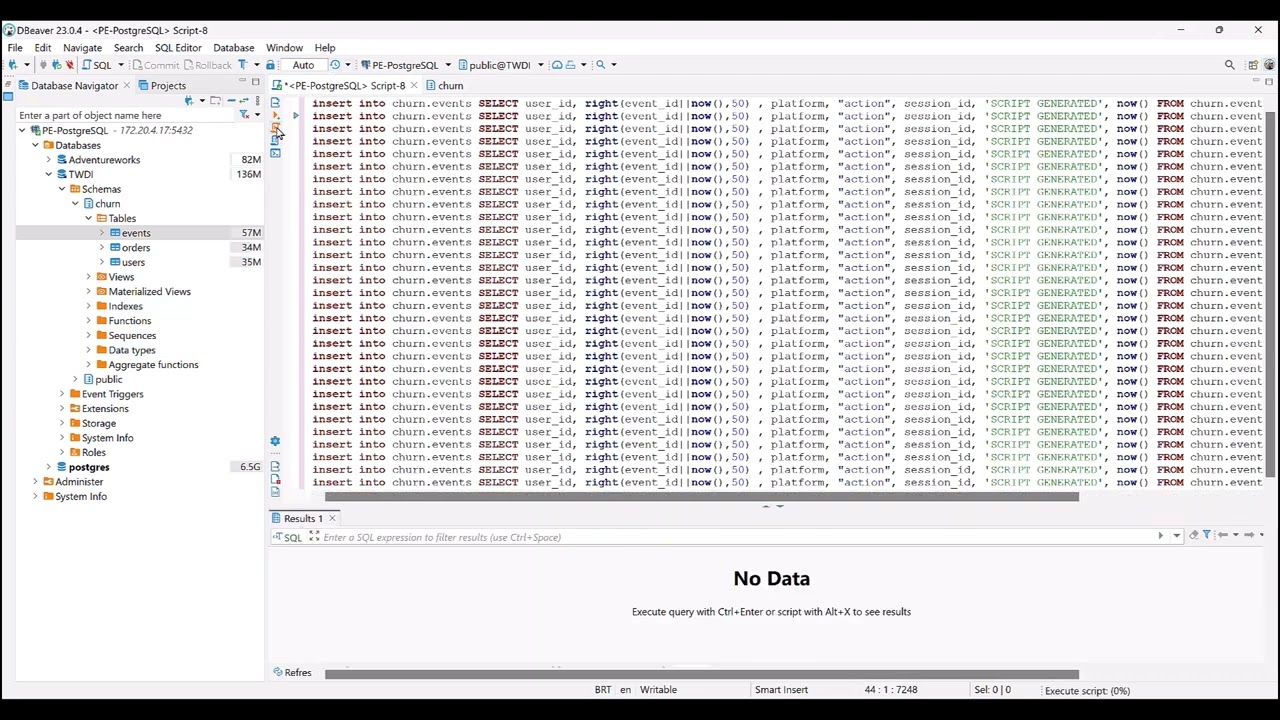This screenshot has width=1280, height=720.
Task: Click the Refres button below the results
Action: (292, 673)
